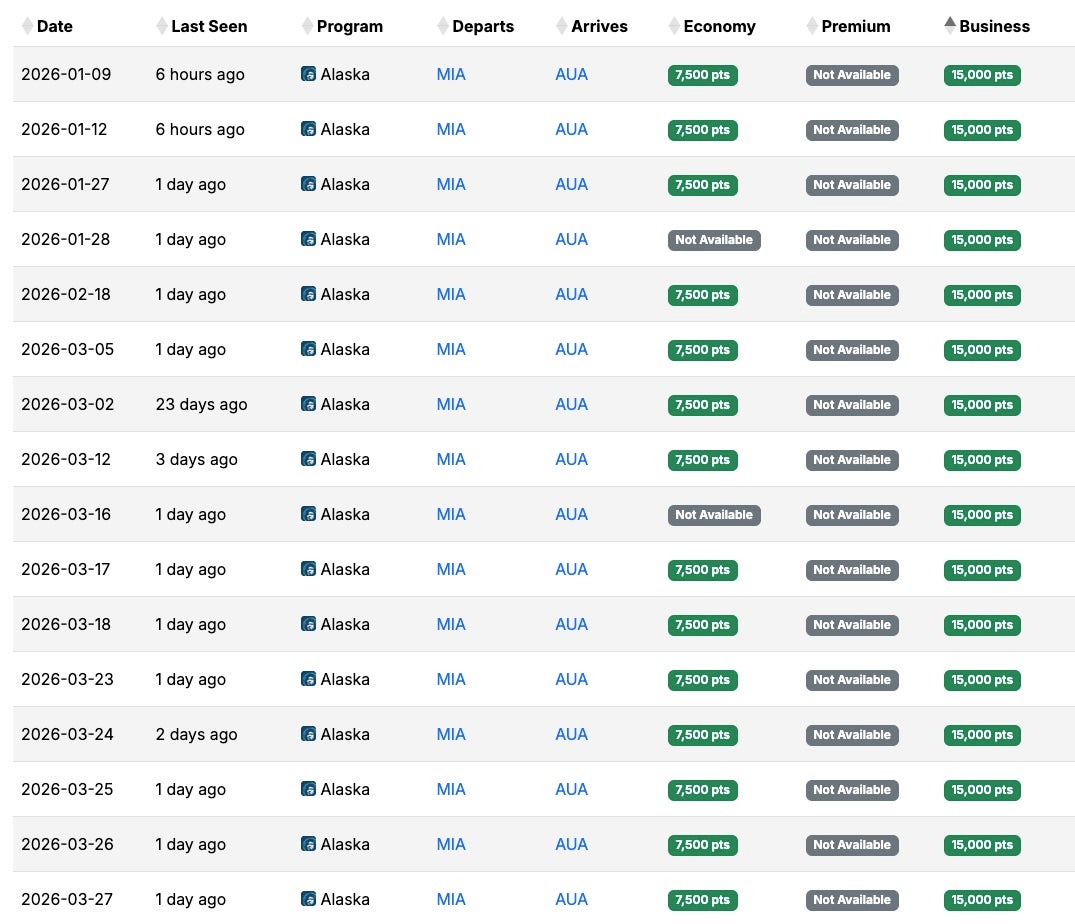Click Alaska program icon in 2026-01-09 row
The image size is (1075, 924).
pyautogui.click(x=308, y=74)
